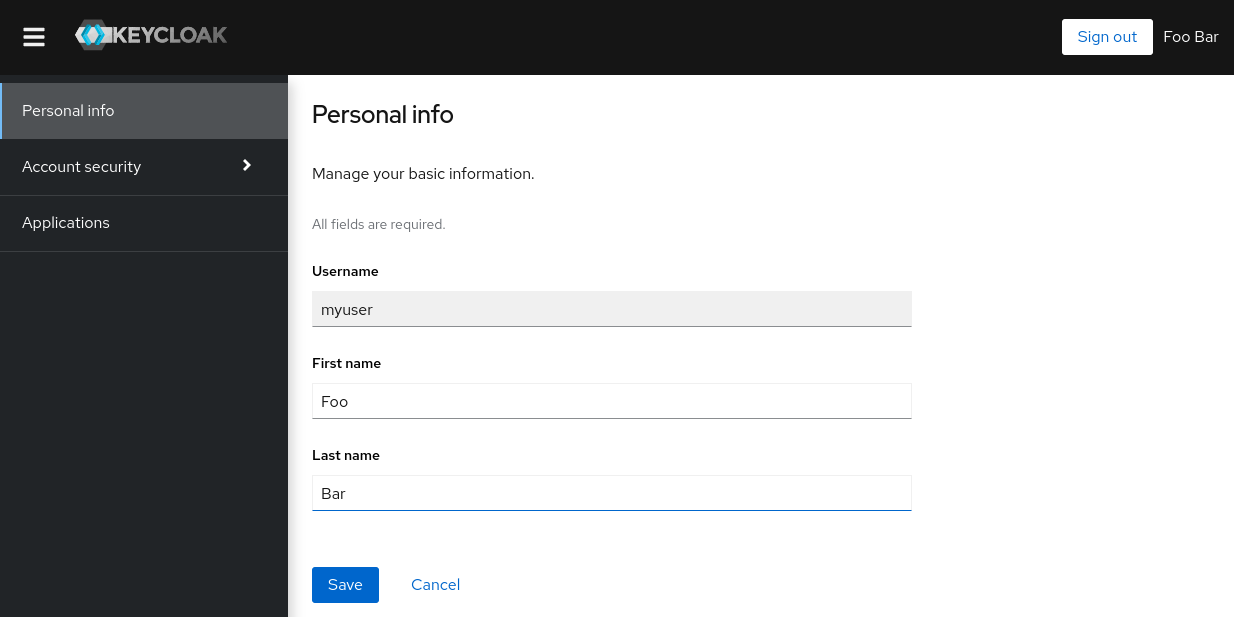Click the Foo Bar account name
The image size is (1234, 617).
[1190, 36]
